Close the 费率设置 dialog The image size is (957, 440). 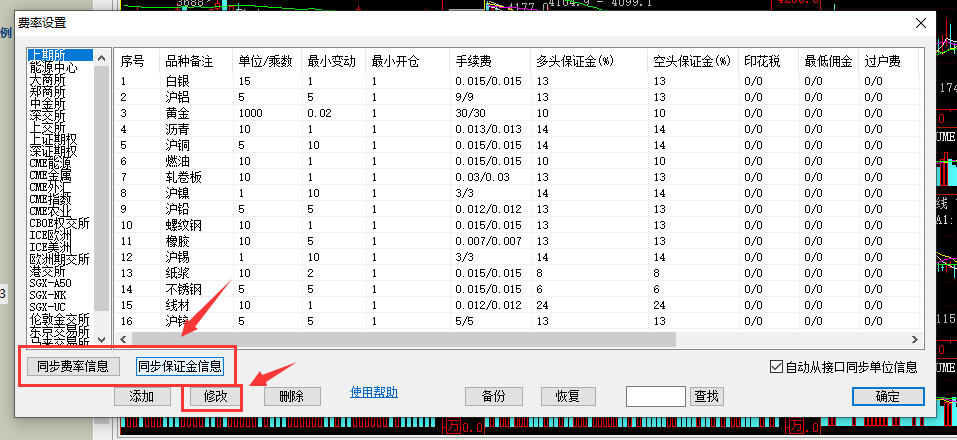[921, 24]
